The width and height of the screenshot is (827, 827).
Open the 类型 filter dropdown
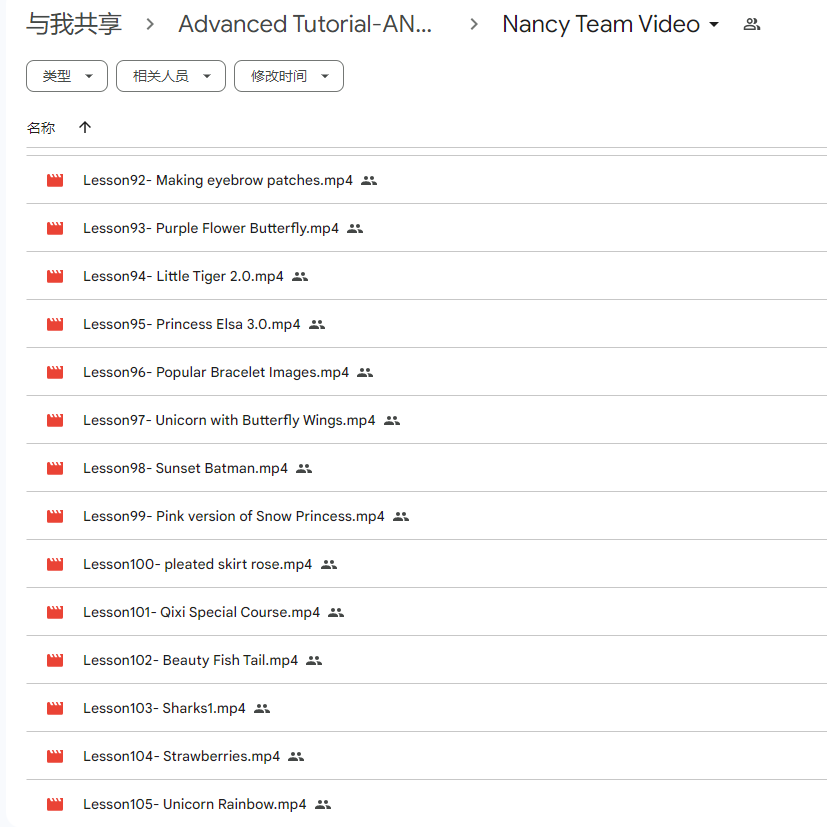[67, 76]
